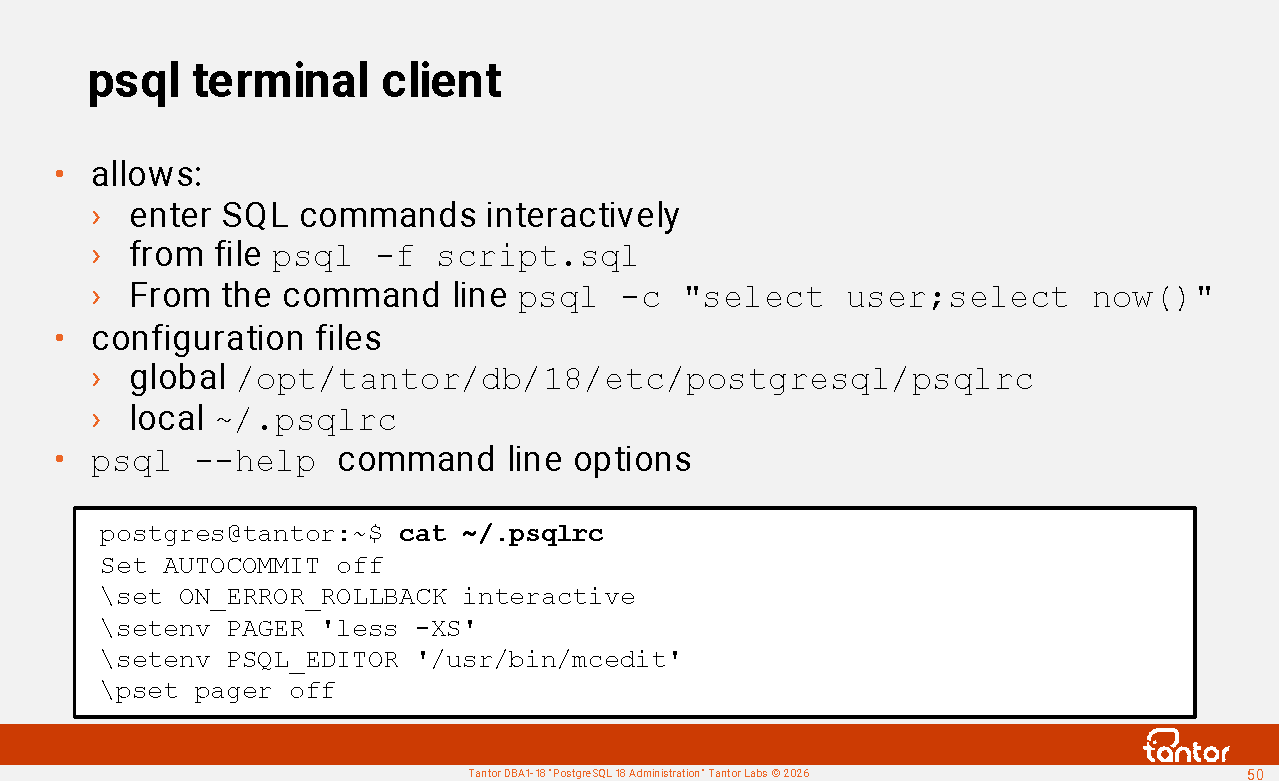Click the chevron before 'enter SQL commands interactively'

click(x=96, y=216)
